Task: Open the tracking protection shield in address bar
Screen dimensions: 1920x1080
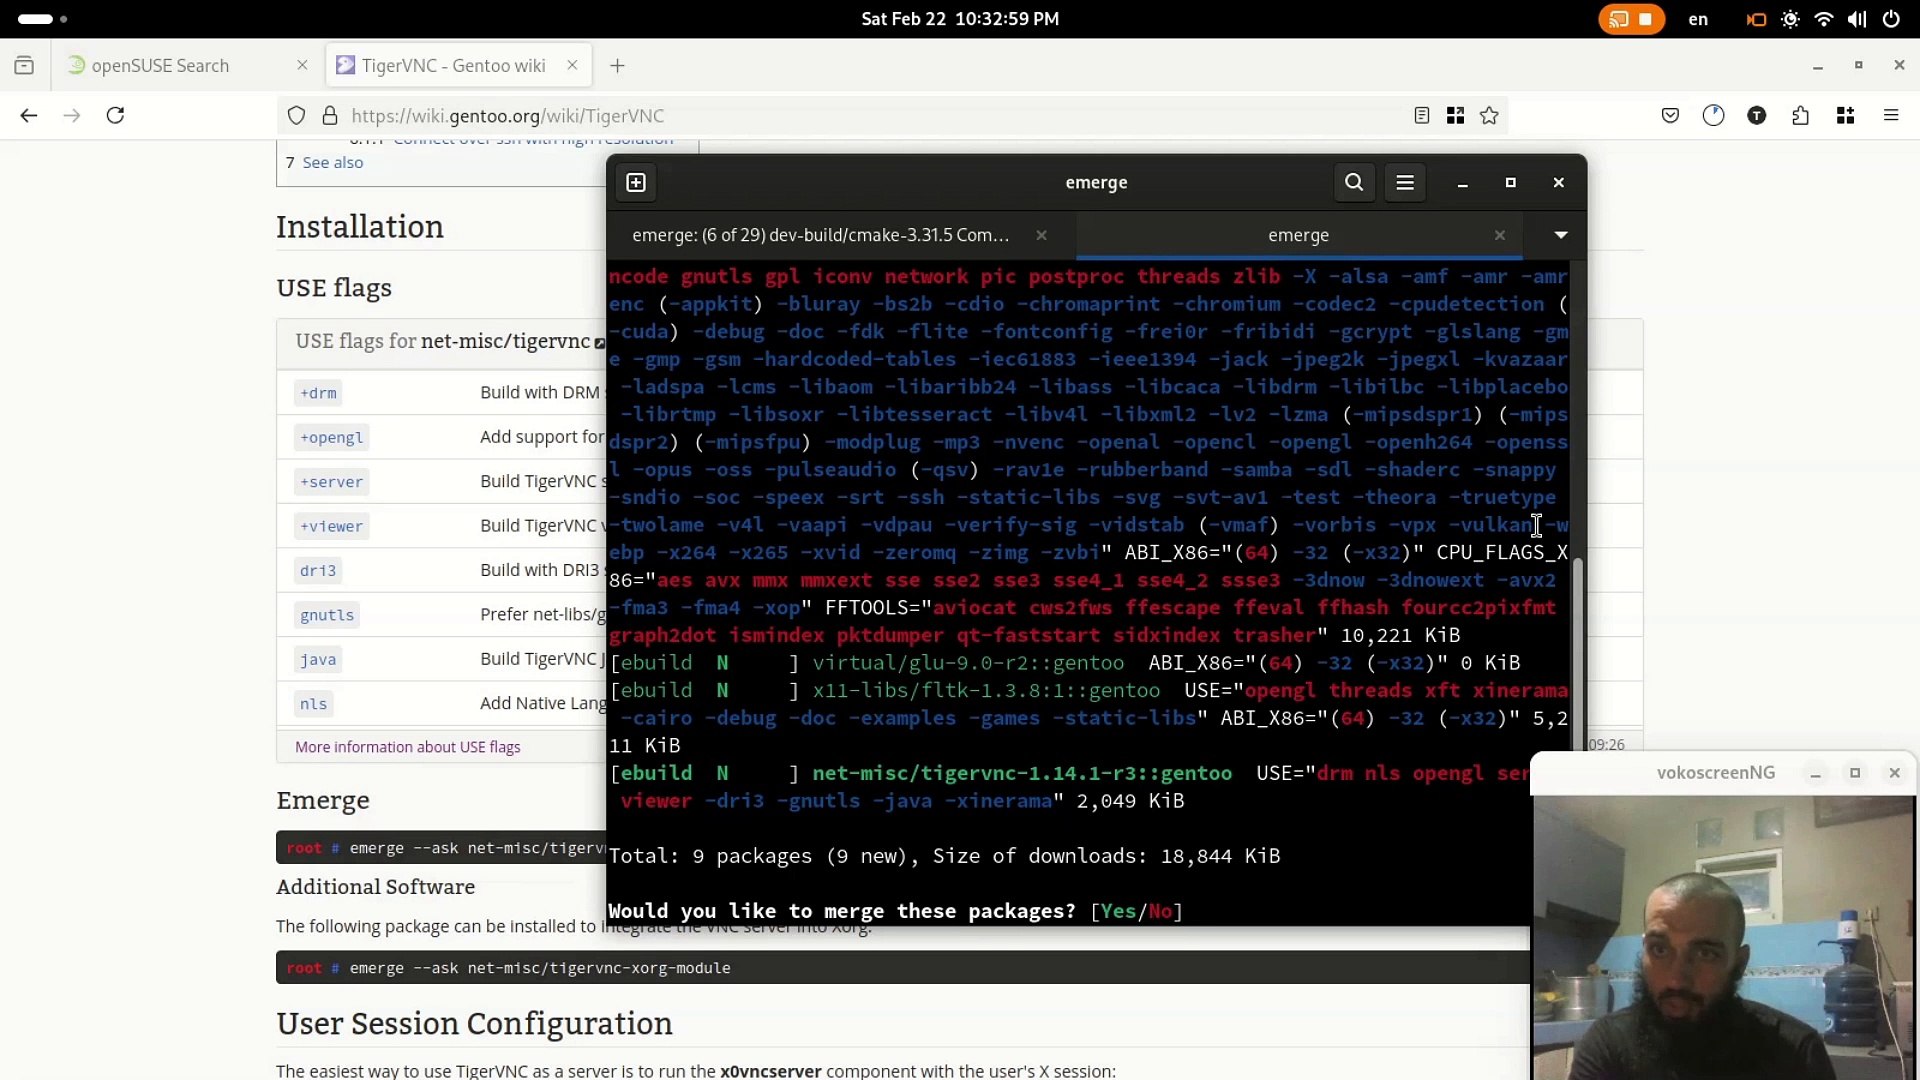Action: coord(296,115)
